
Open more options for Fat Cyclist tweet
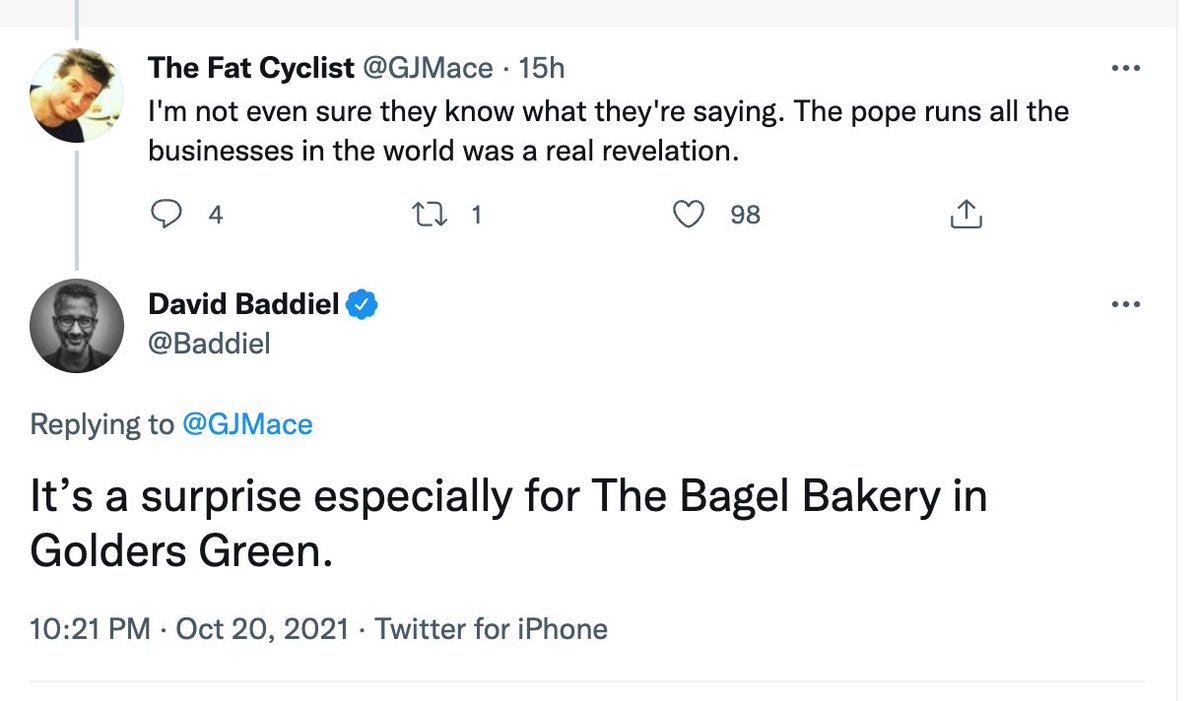coord(1126,68)
